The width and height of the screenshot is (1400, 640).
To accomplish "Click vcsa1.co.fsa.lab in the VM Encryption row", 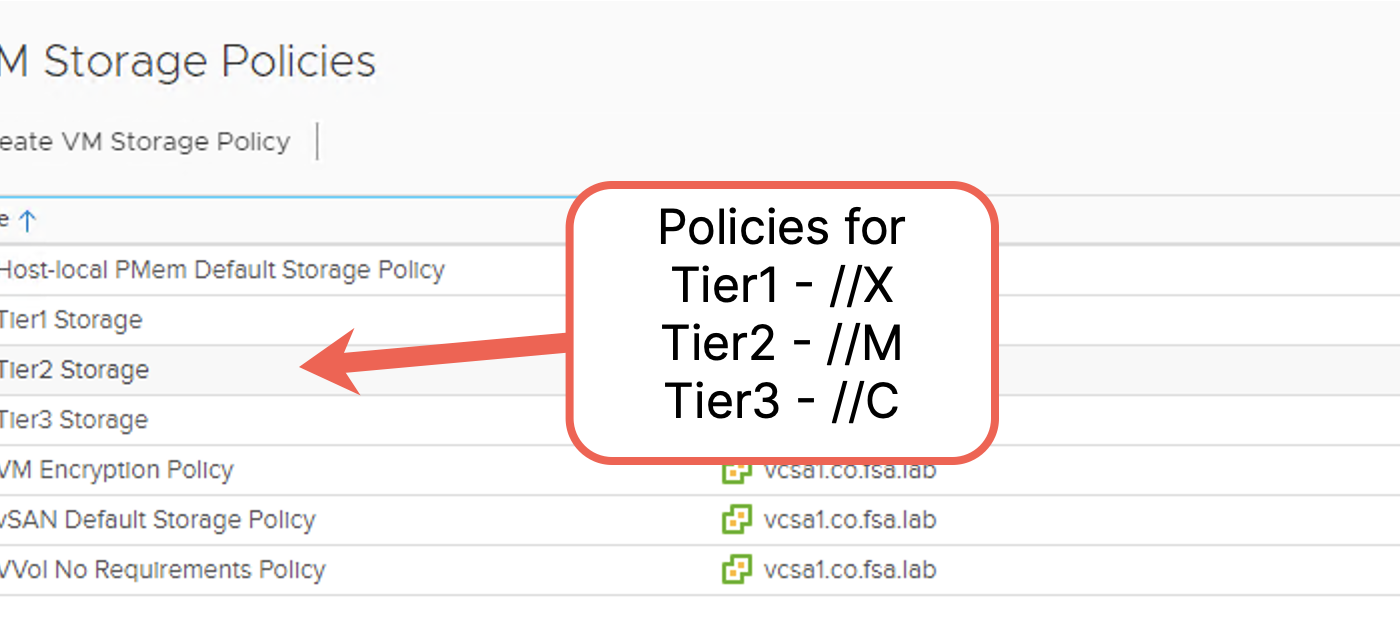I will pos(850,471).
